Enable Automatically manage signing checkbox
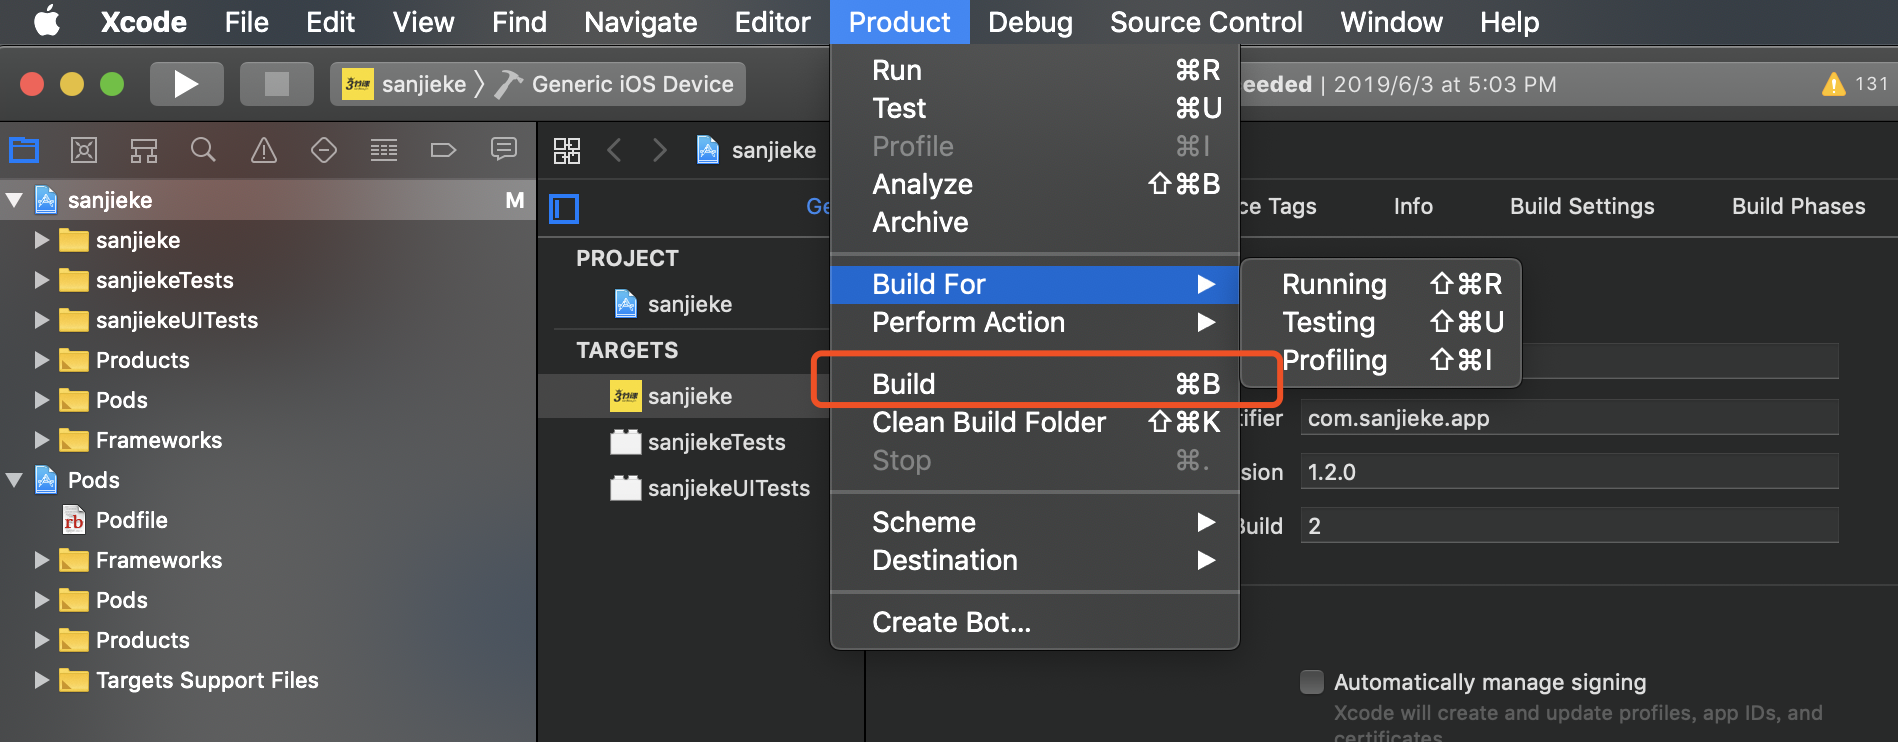Image resolution: width=1898 pixels, height=742 pixels. point(1312,682)
